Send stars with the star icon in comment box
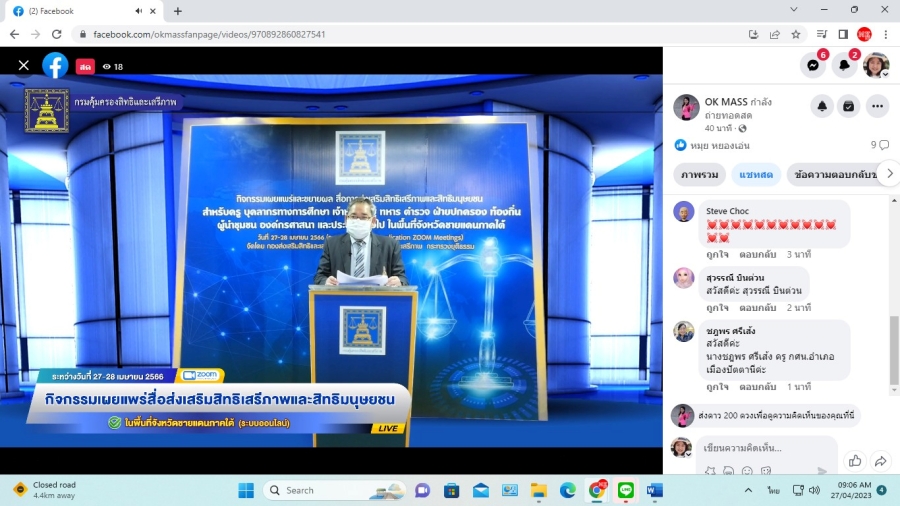Image resolution: width=900 pixels, height=506 pixels. point(710,471)
